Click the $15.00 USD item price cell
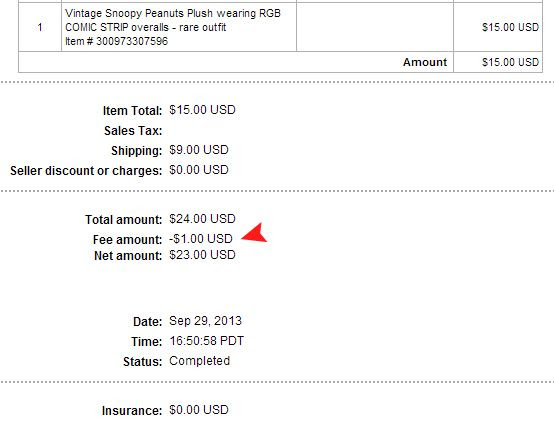This screenshot has width=554, height=423. (x=510, y=27)
